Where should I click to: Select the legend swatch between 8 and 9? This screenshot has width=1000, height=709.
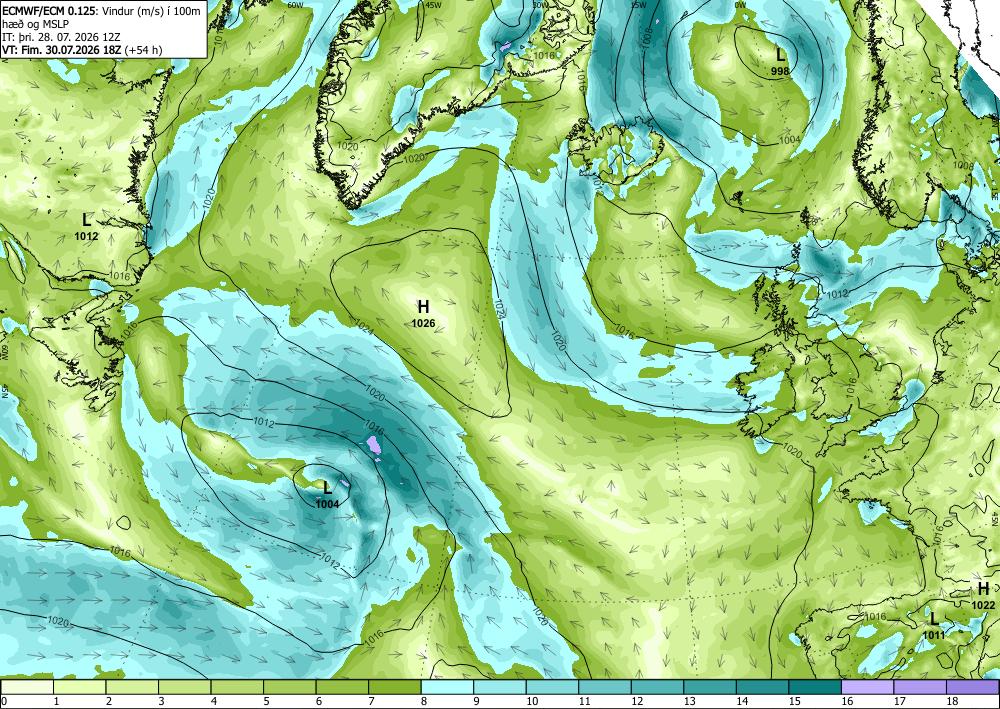point(447,687)
